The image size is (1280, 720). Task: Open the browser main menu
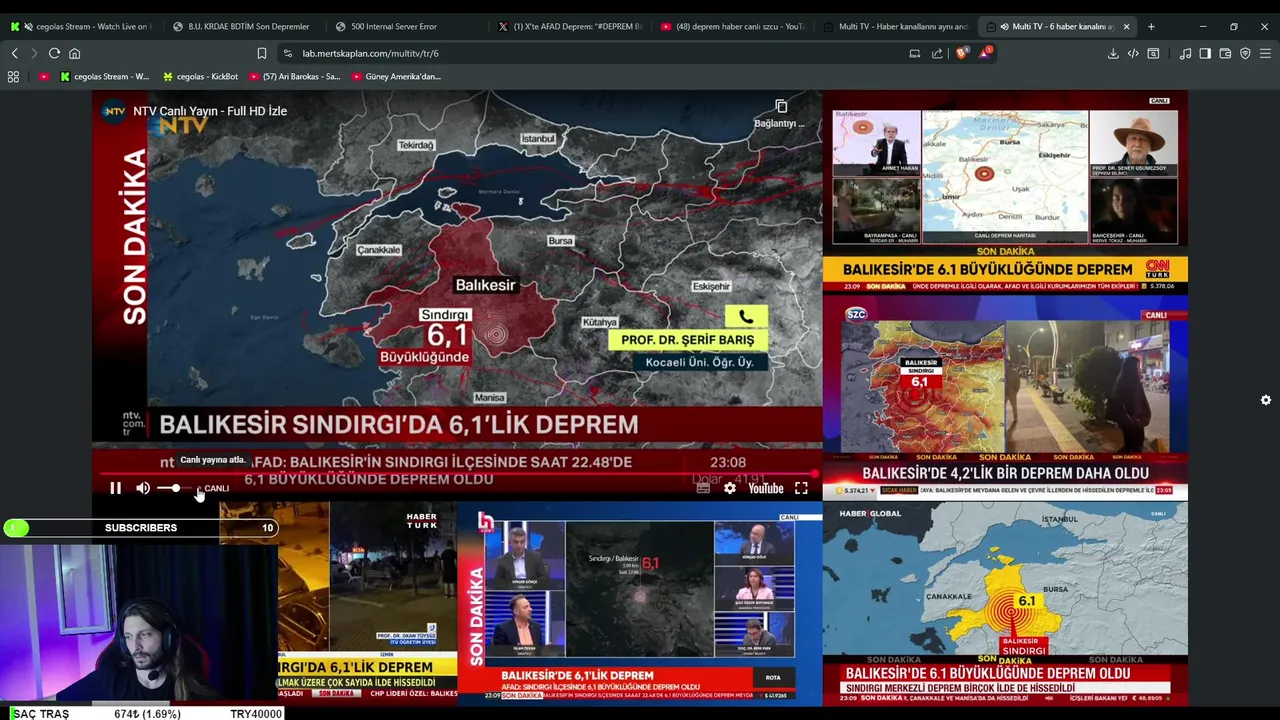tap(1265, 53)
